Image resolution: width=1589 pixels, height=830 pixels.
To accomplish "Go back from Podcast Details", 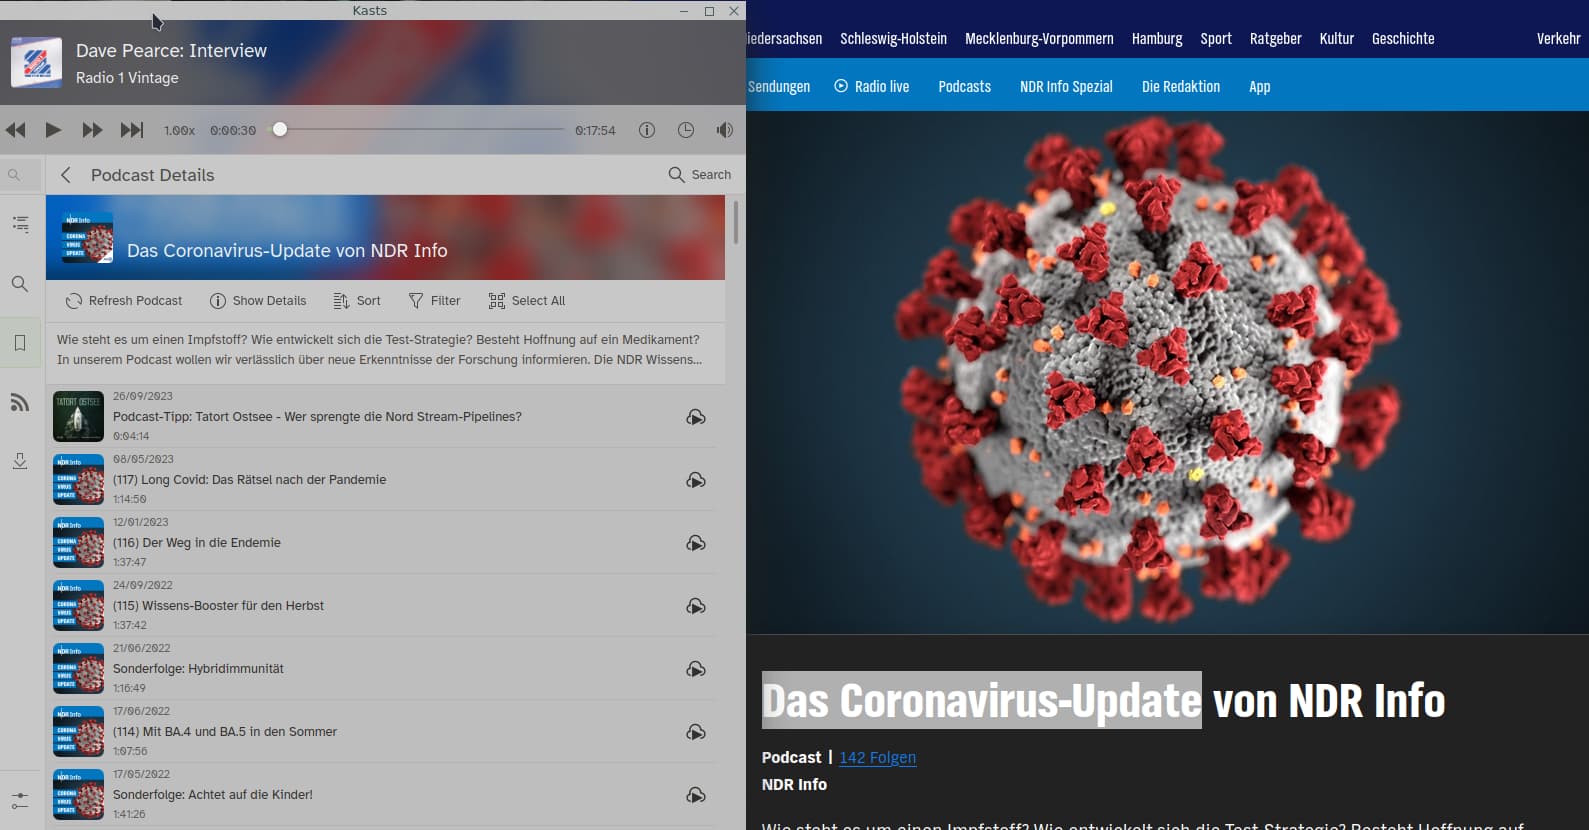I will (66, 175).
